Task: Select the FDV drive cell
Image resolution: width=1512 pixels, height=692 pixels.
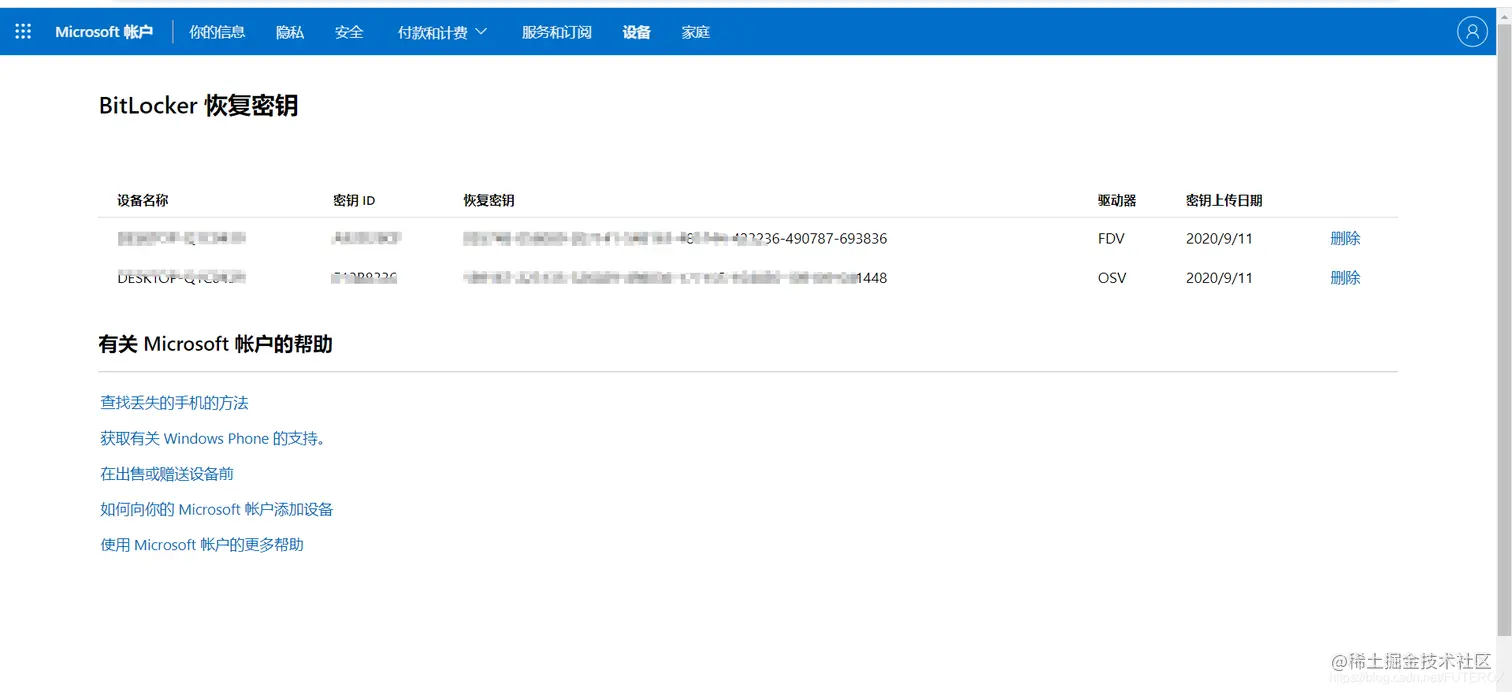Action: coord(1111,238)
